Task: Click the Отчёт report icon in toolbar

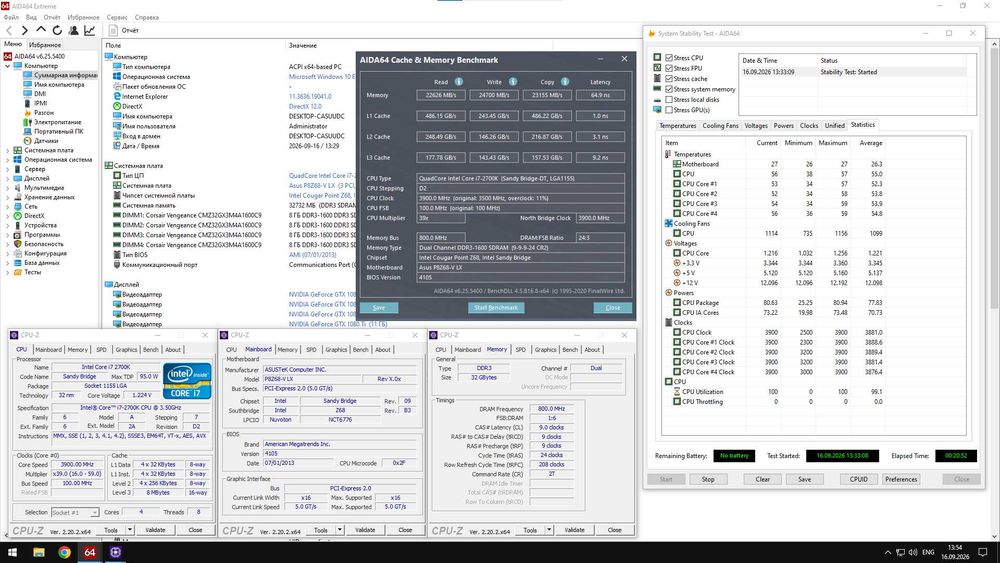Action: click(114, 30)
